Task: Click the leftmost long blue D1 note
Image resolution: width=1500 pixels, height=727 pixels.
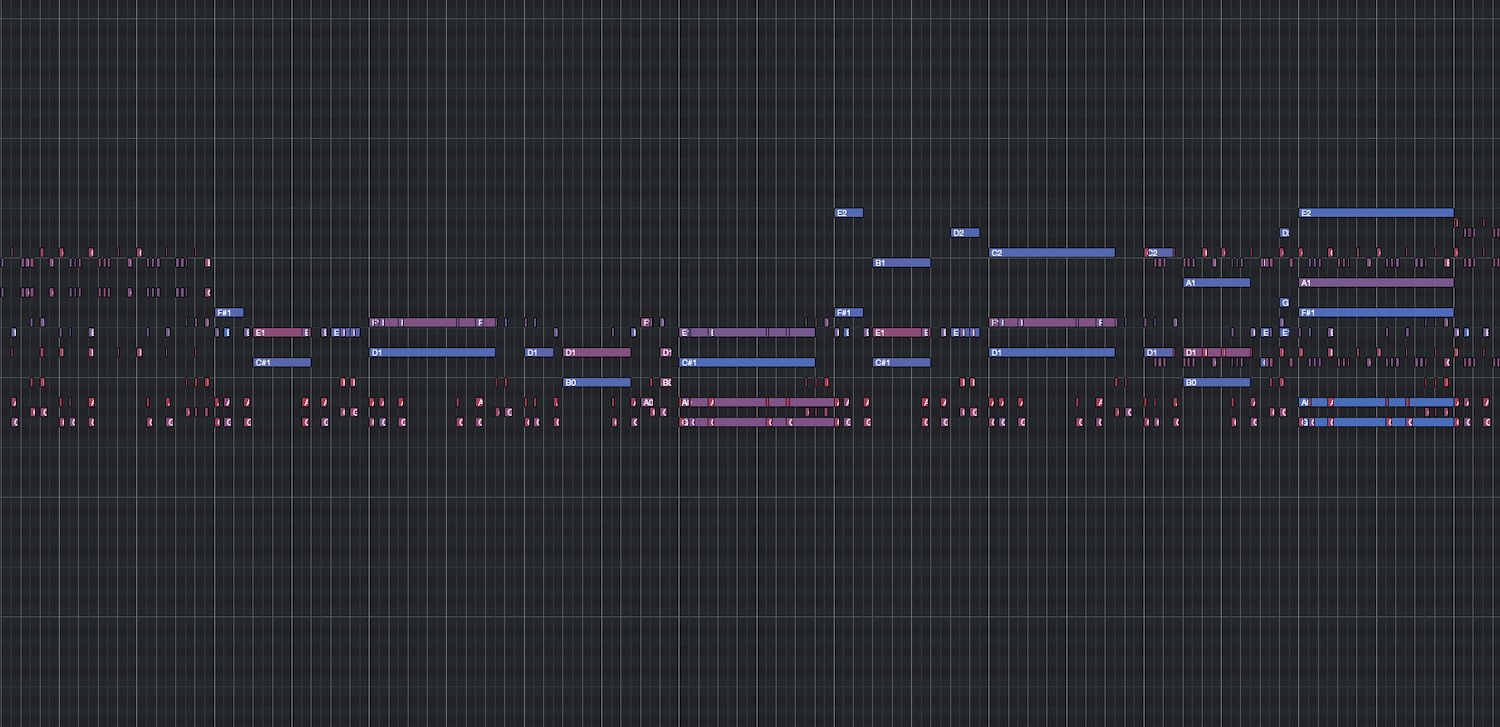Action: pos(432,353)
